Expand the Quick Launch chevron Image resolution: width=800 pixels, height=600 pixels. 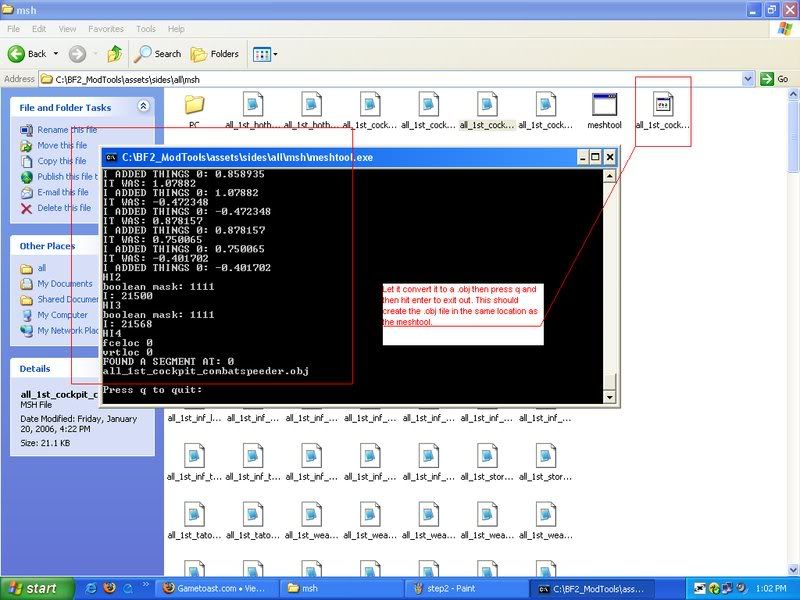coord(145,585)
